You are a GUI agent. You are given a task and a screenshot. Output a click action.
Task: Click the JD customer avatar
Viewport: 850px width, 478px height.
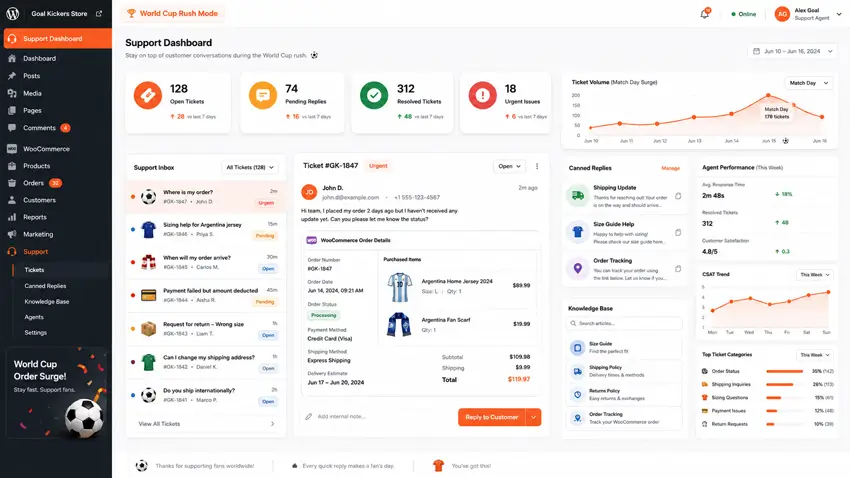click(x=309, y=192)
